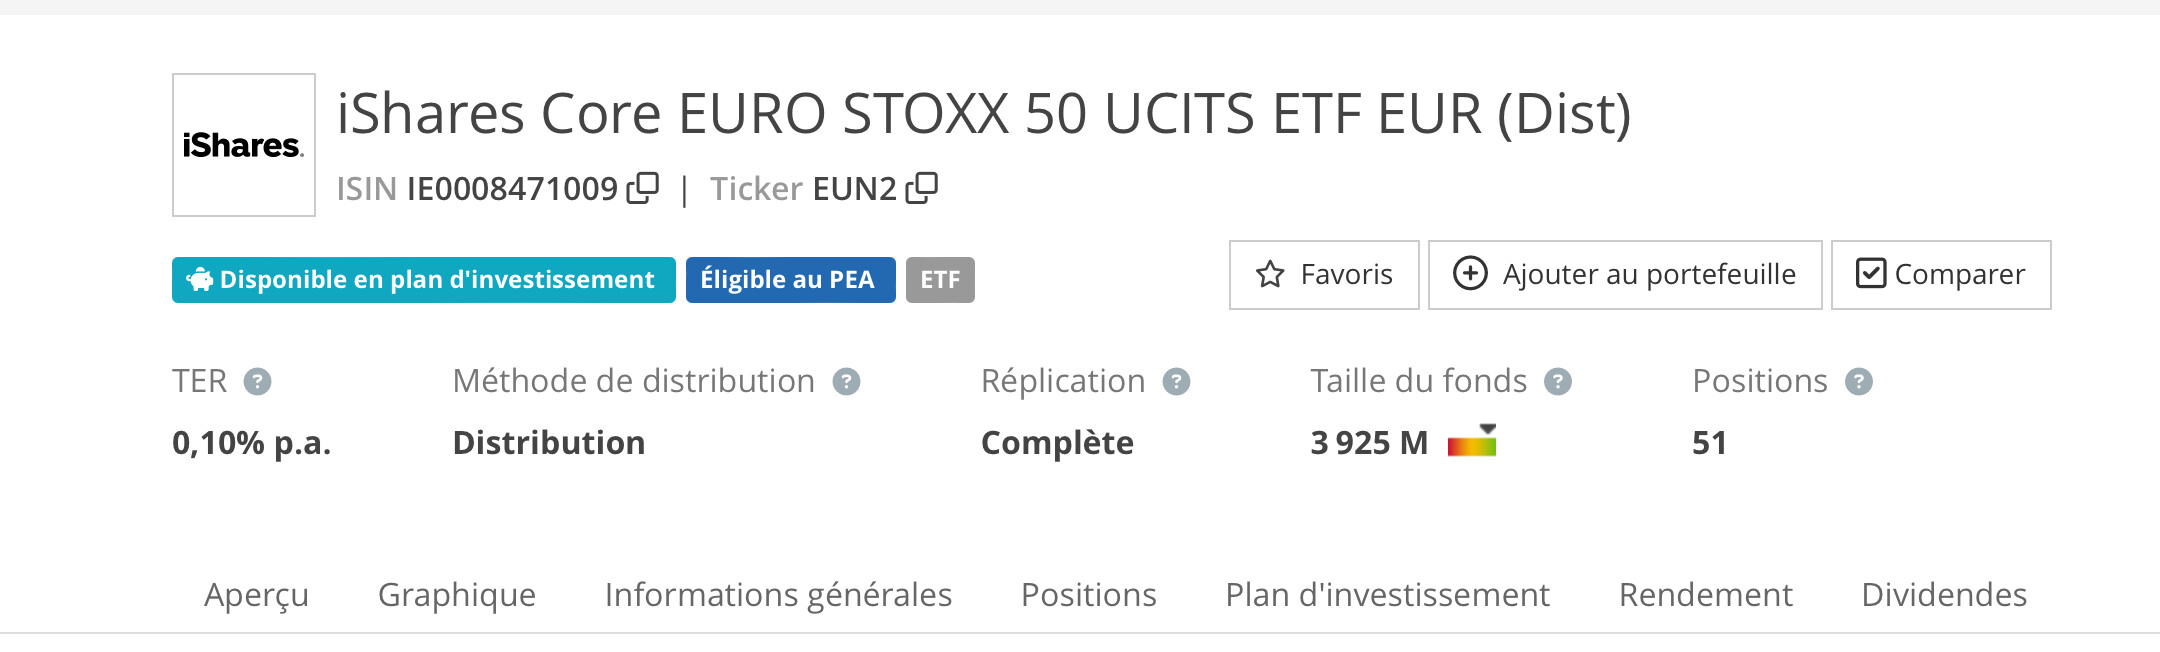Viewport: 2160px width, 652px height.
Task: Open the Méthode de distribution help icon
Action: (846, 382)
